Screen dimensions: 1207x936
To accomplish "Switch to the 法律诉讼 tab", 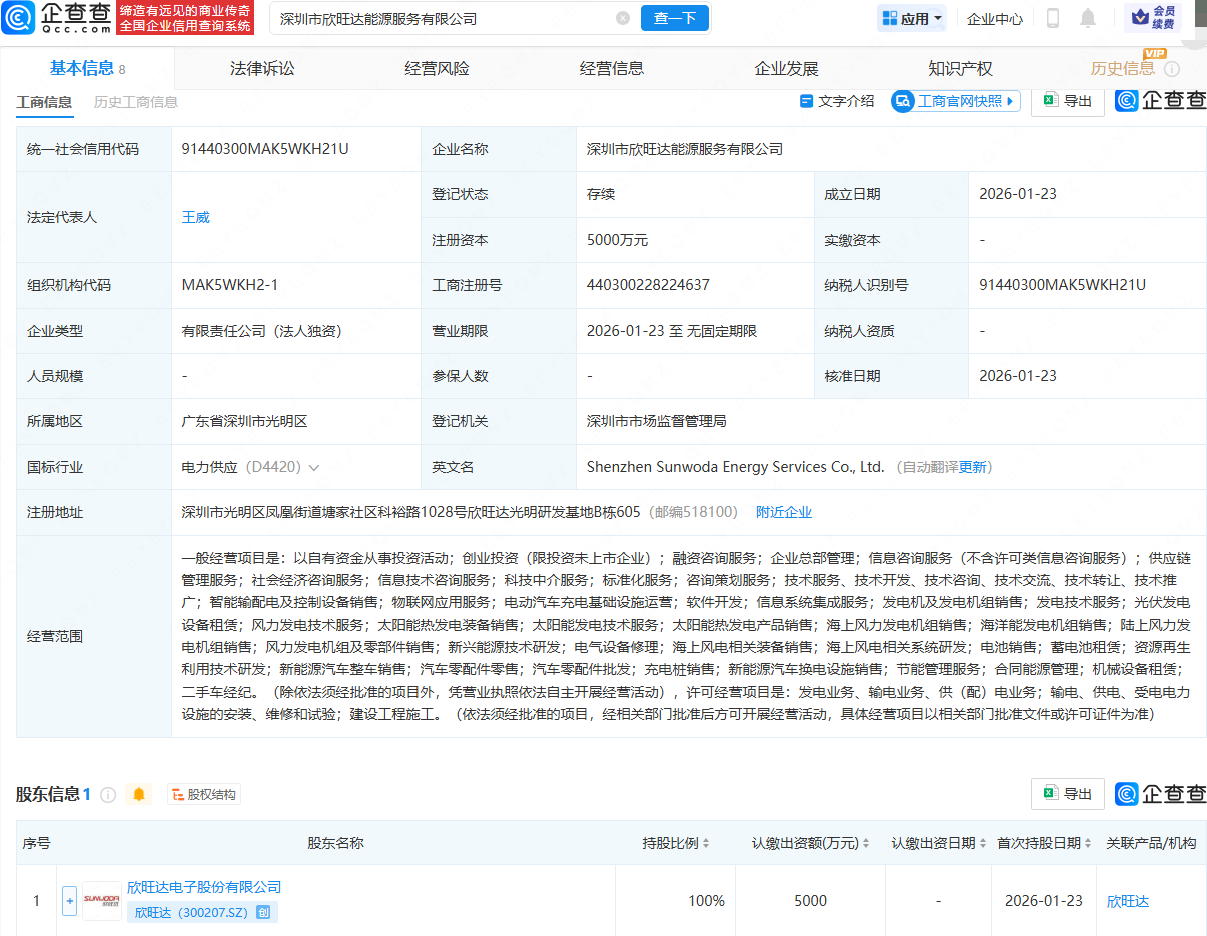I will point(260,67).
